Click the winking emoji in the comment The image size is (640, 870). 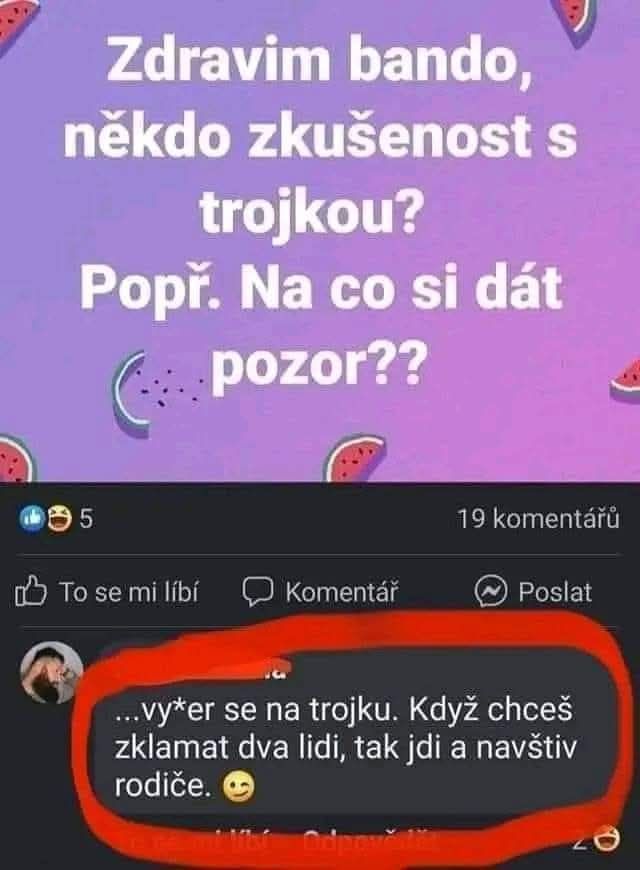pyautogui.click(x=239, y=787)
